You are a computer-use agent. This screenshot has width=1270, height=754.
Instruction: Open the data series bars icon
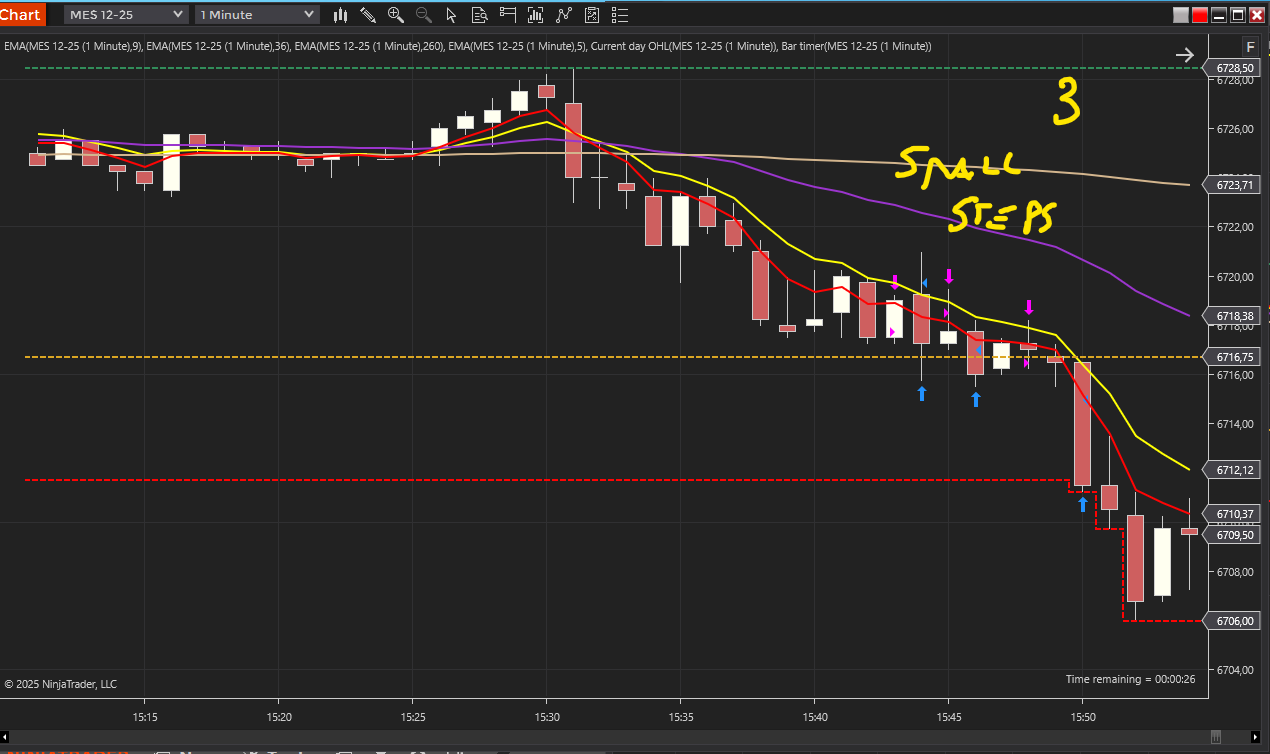coord(537,15)
